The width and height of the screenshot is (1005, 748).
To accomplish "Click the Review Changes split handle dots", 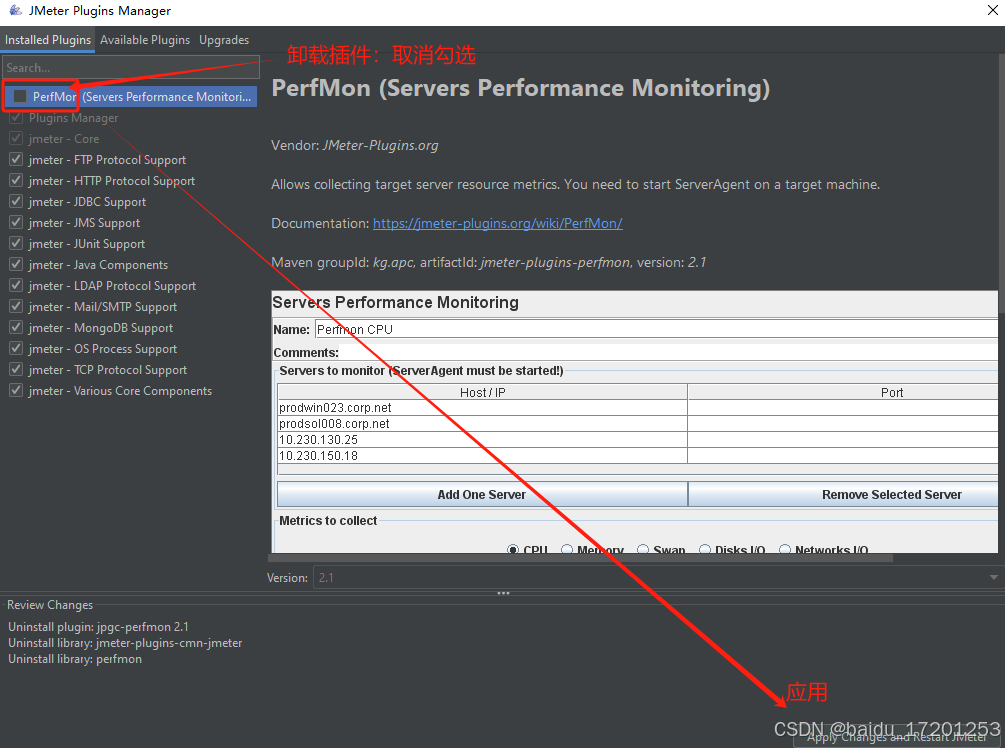I will (x=503, y=593).
